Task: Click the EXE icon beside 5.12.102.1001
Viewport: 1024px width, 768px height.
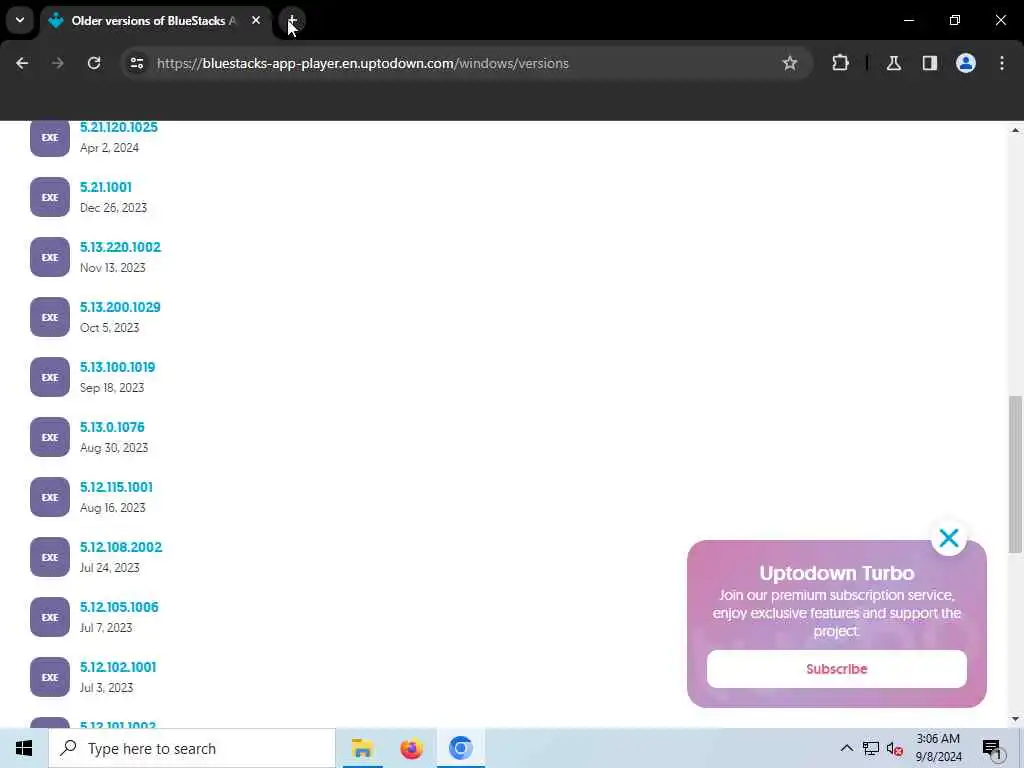Action: [x=50, y=678]
